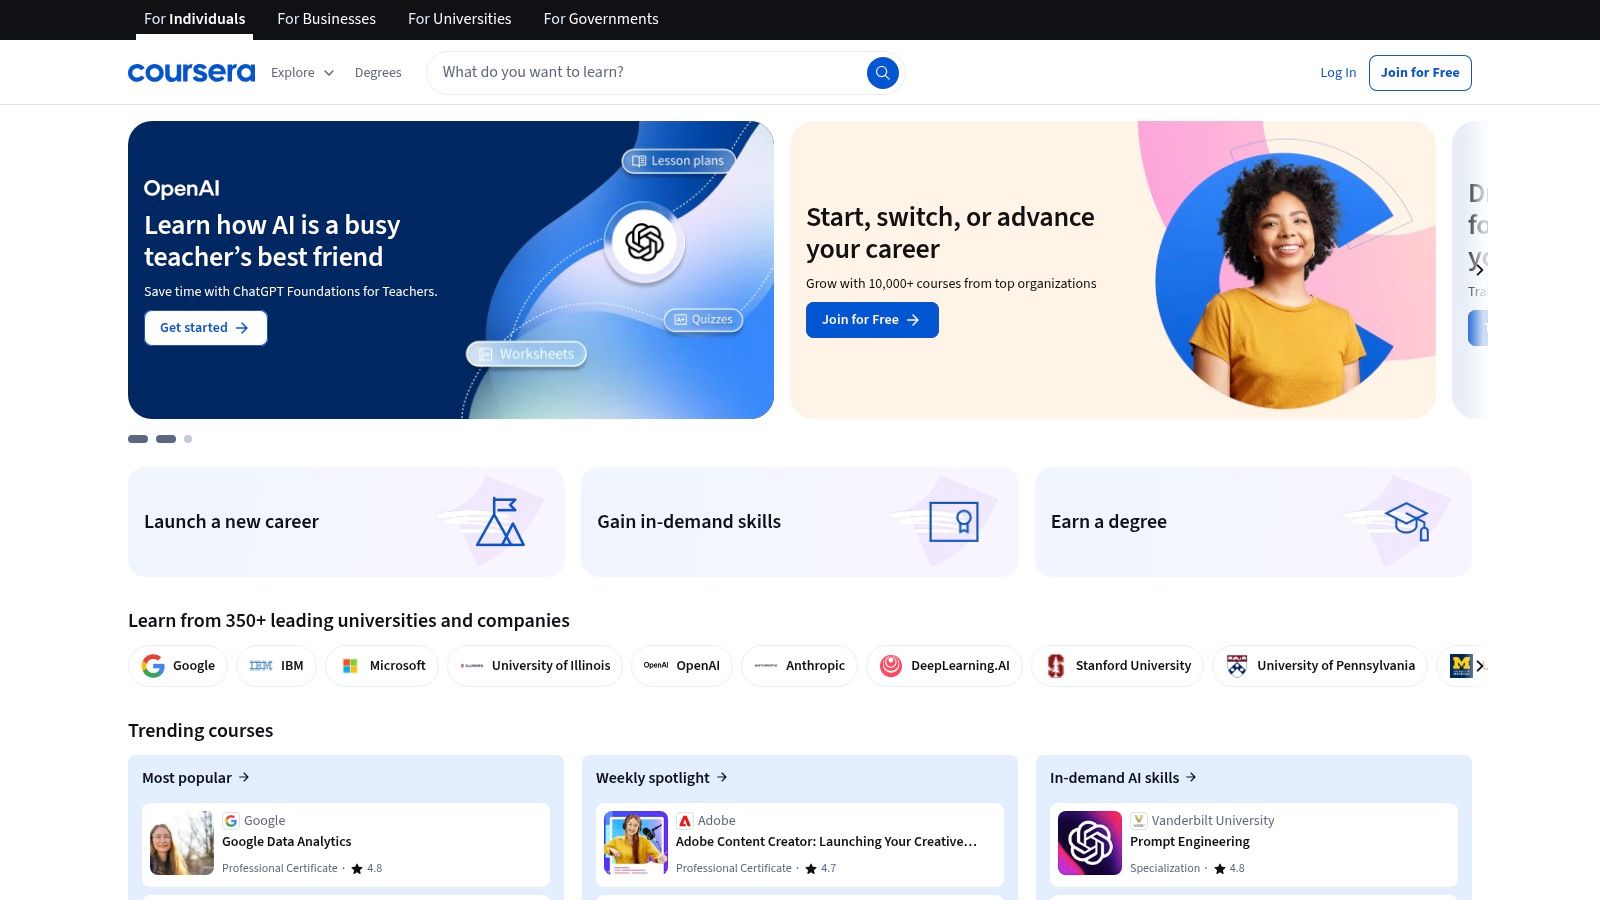Advance the carousel with the right chevron
Screen dimensions: 1600x900
click(x=1479, y=268)
